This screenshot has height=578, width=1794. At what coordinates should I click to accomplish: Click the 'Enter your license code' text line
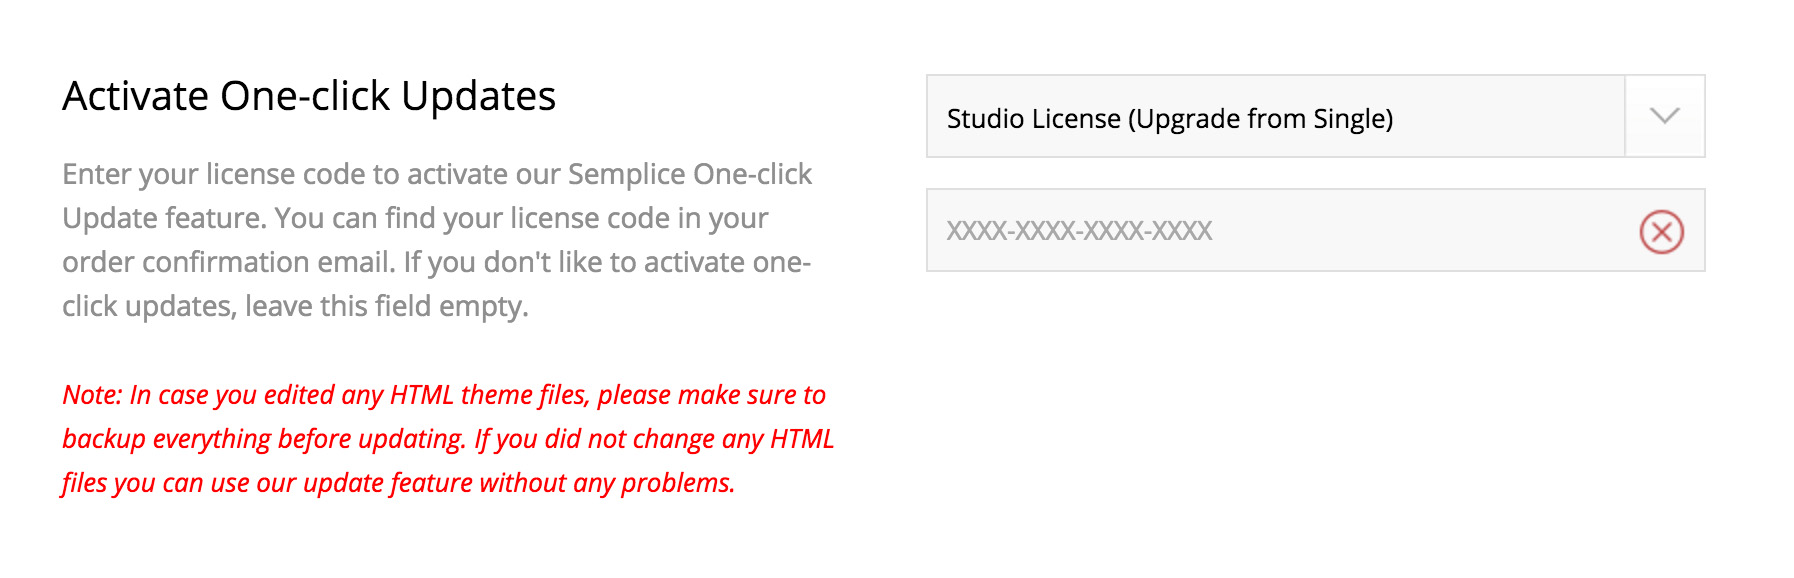click(x=437, y=174)
